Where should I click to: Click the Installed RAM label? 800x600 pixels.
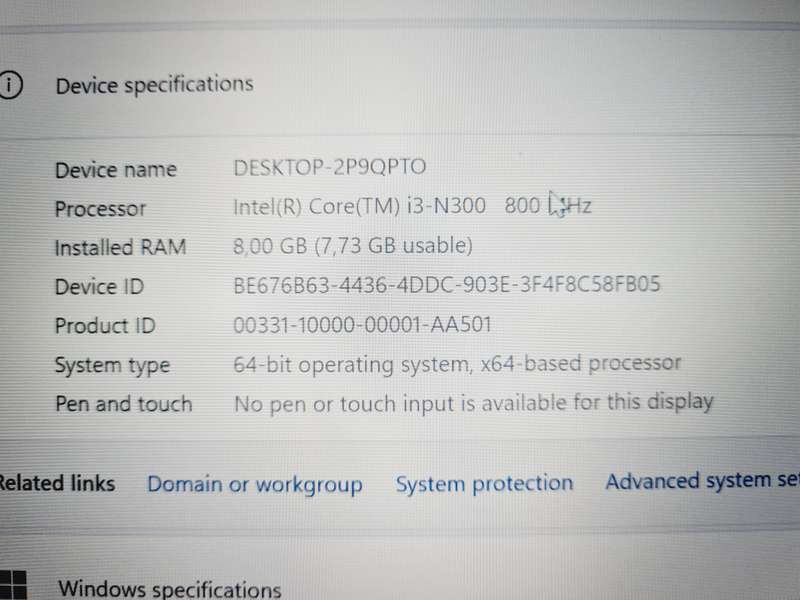coord(120,247)
